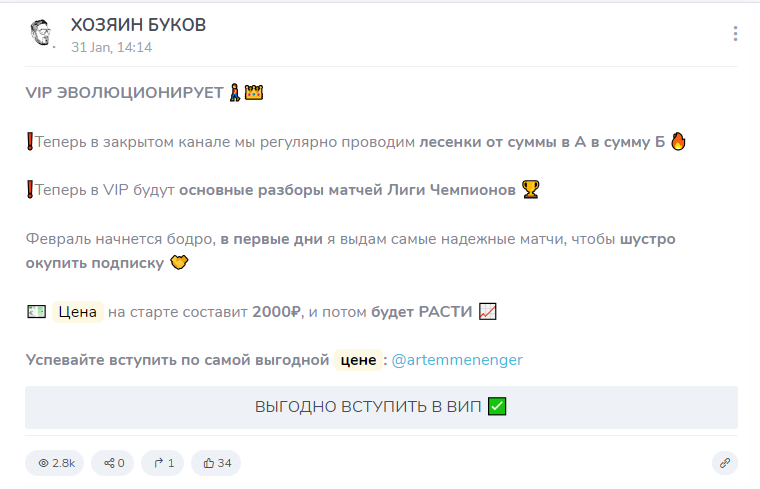Open the post options three-dot menu

click(735, 34)
